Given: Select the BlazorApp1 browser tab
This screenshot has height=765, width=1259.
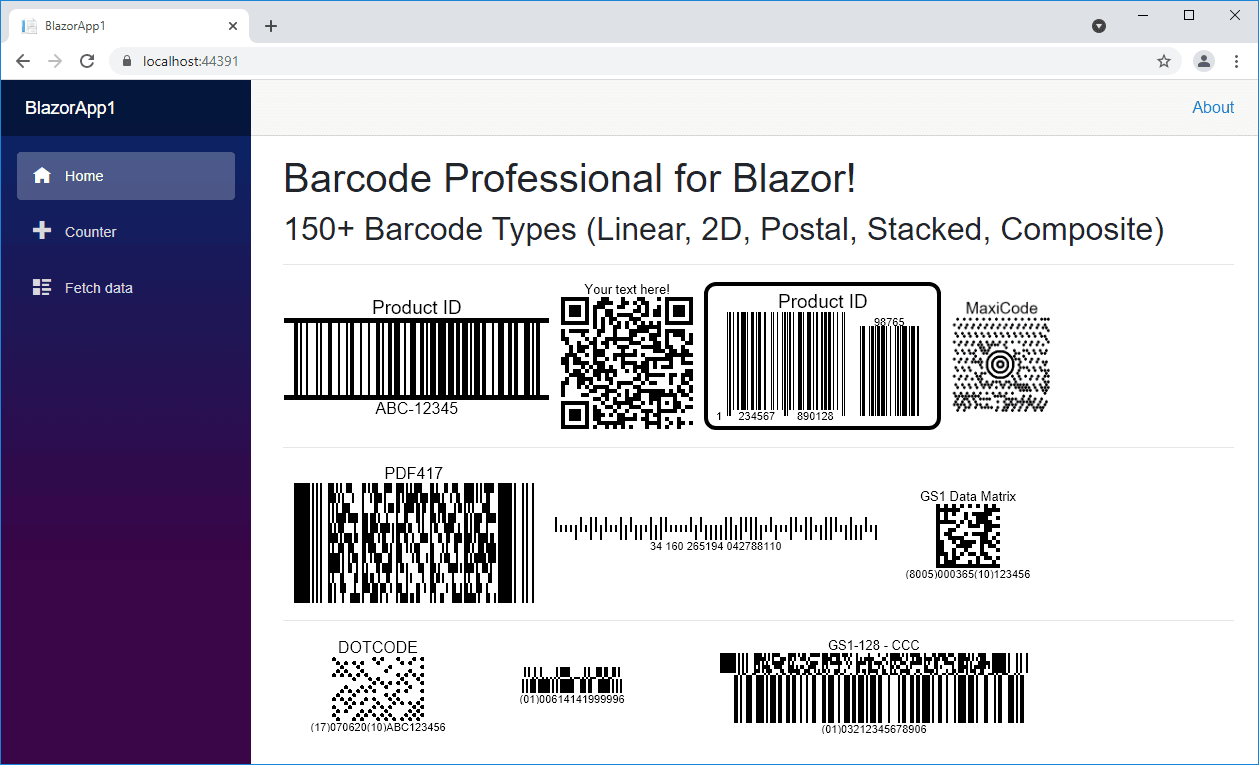Looking at the screenshot, I should pos(130,26).
